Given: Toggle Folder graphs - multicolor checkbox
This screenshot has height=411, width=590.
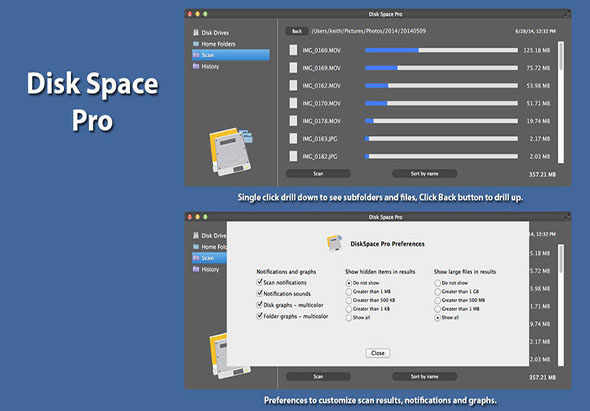Looking at the screenshot, I should tap(259, 316).
